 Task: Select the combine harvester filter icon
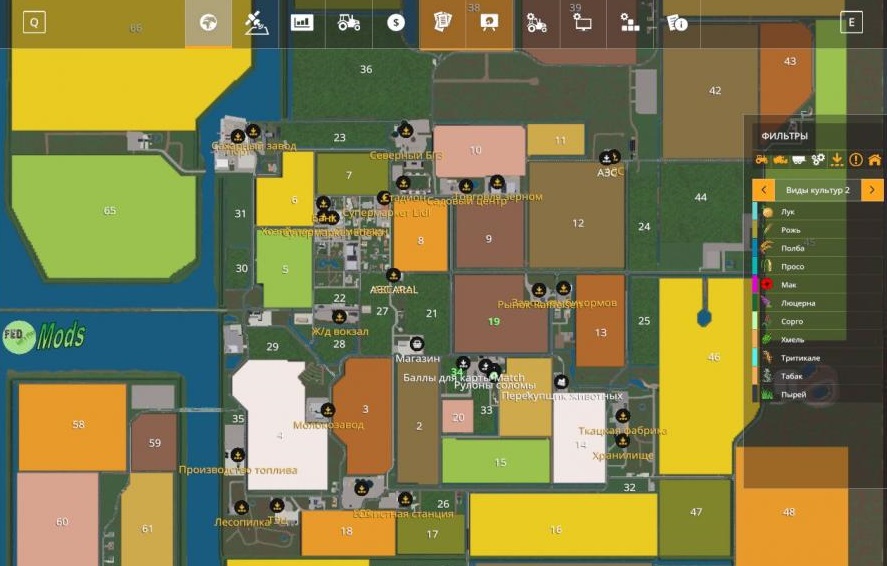(x=780, y=160)
